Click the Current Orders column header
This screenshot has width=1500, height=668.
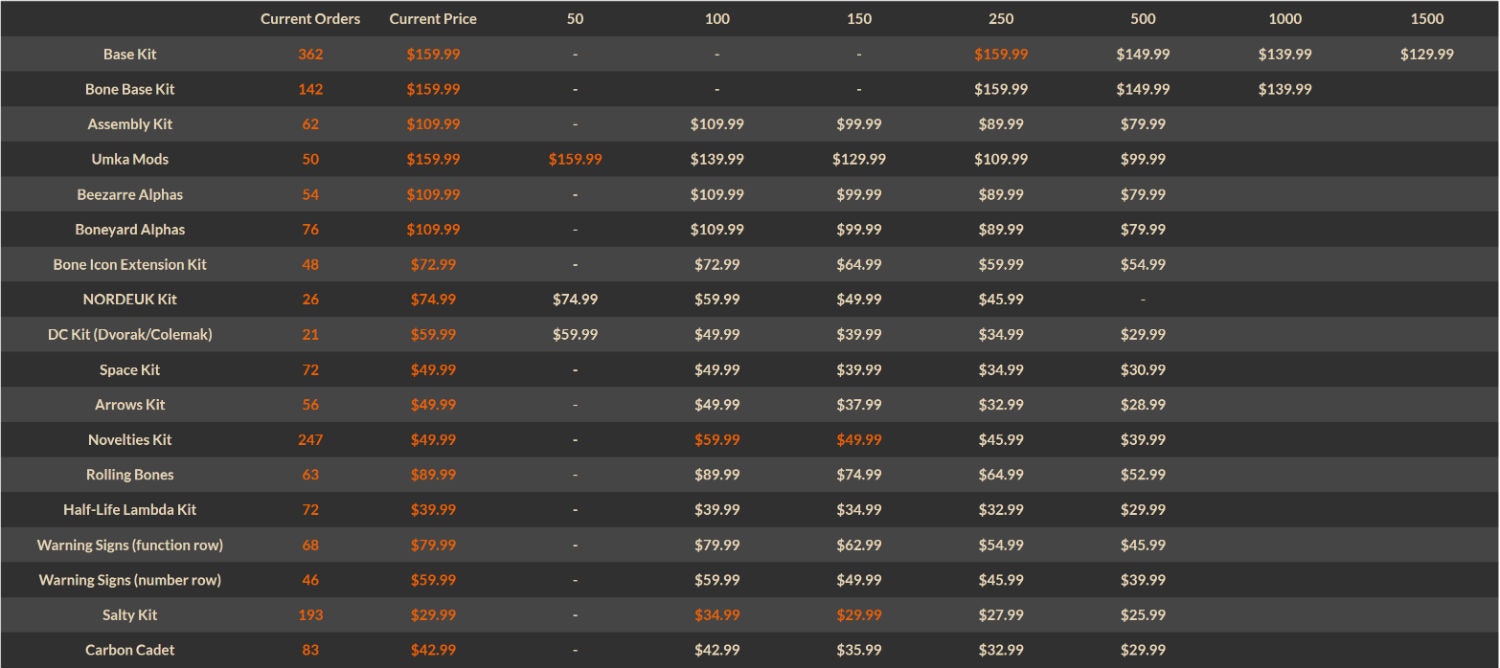click(x=310, y=19)
